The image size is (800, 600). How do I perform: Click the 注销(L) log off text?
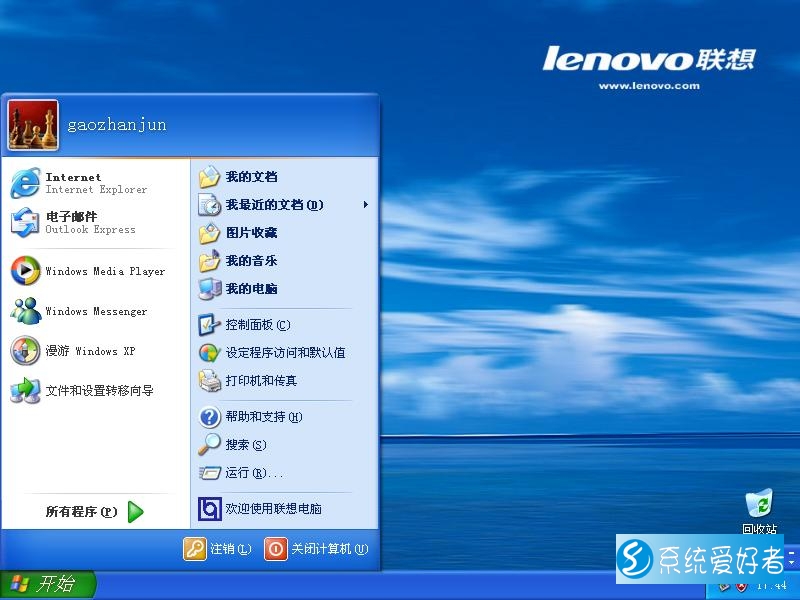[x=231, y=549]
